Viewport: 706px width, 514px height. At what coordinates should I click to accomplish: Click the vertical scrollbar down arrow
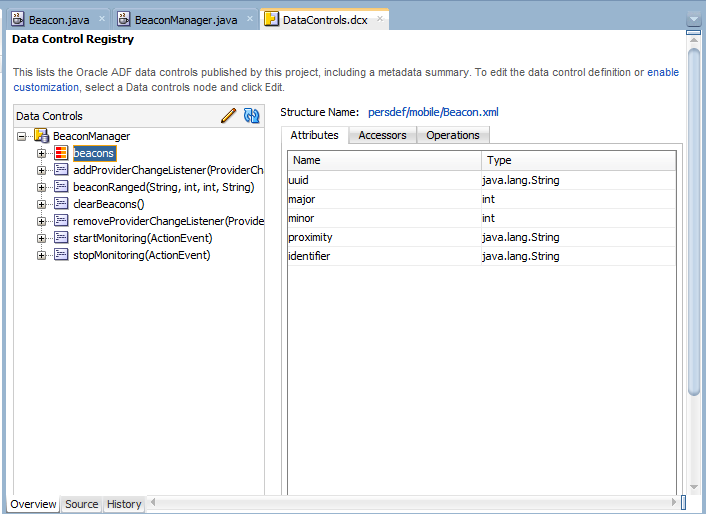(694, 487)
